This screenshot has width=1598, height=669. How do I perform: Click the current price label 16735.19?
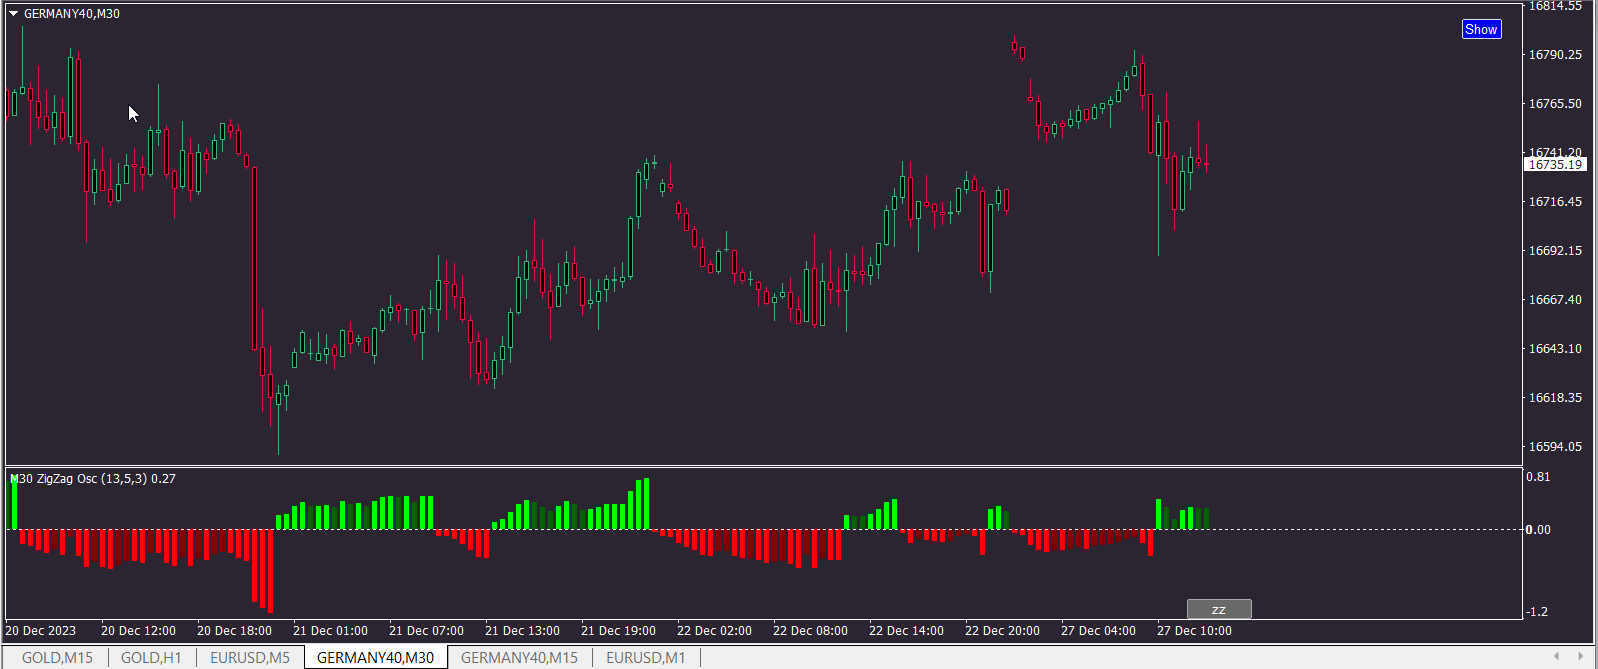pos(1555,164)
